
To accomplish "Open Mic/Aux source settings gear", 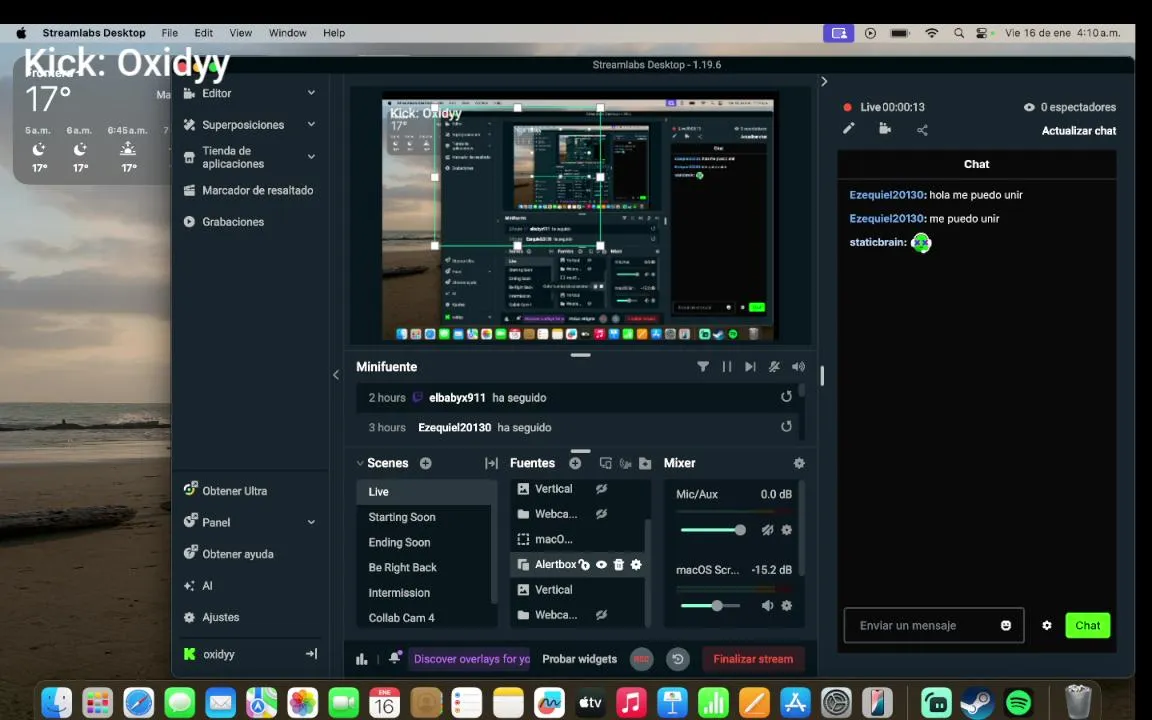I will point(787,530).
